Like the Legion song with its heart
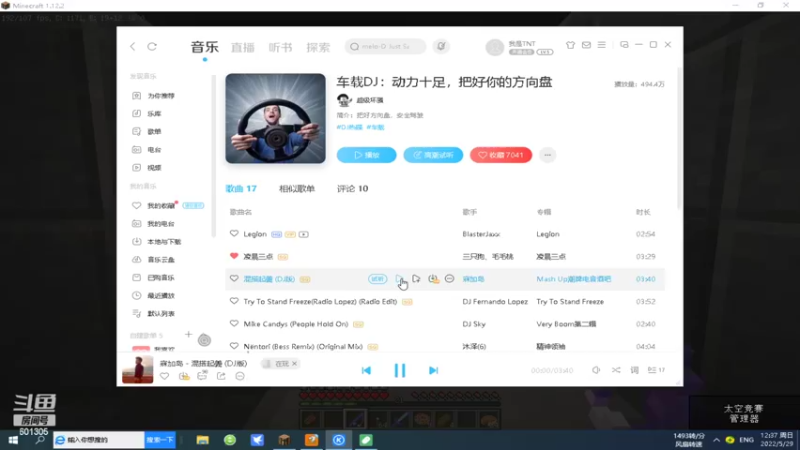The width and height of the screenshot is (800, 450). tap(234, 234)
